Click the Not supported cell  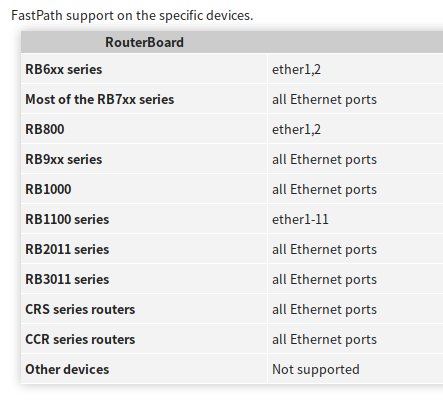[x=316, y=369]
